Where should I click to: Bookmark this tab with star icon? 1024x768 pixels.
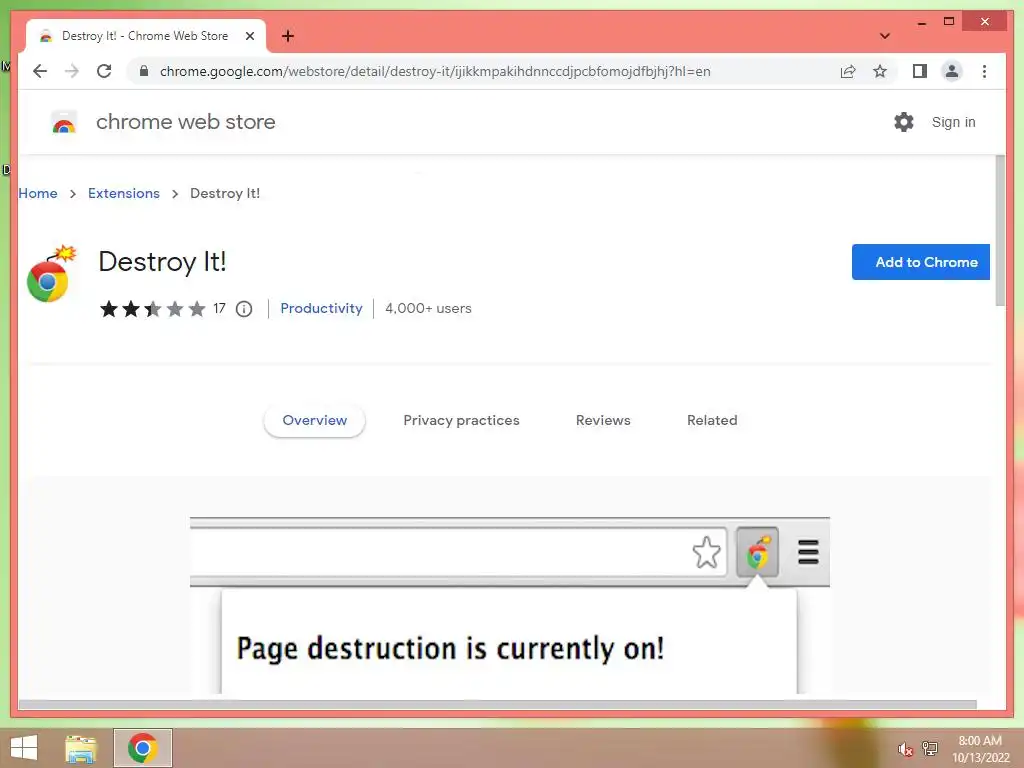(x=880, y=71)
